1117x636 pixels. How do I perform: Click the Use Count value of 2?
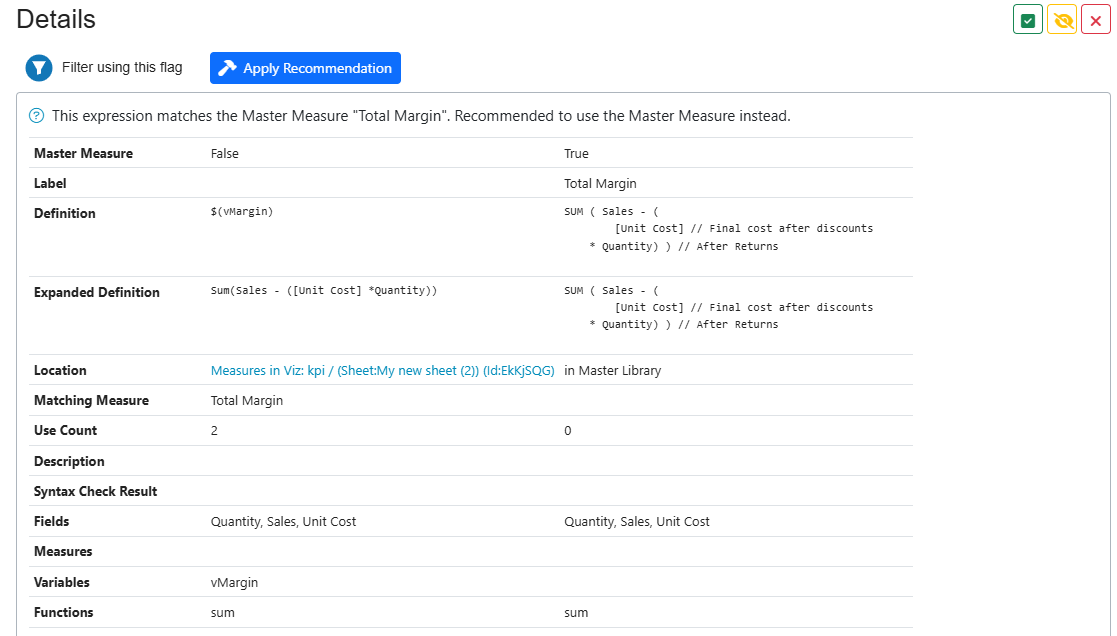tap(214, 430)
